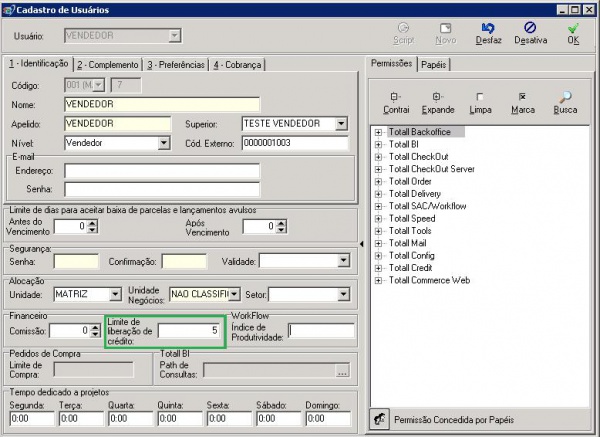Click the Expande tree icon
This screenshot has height=437, width=600.
point(438,97)
